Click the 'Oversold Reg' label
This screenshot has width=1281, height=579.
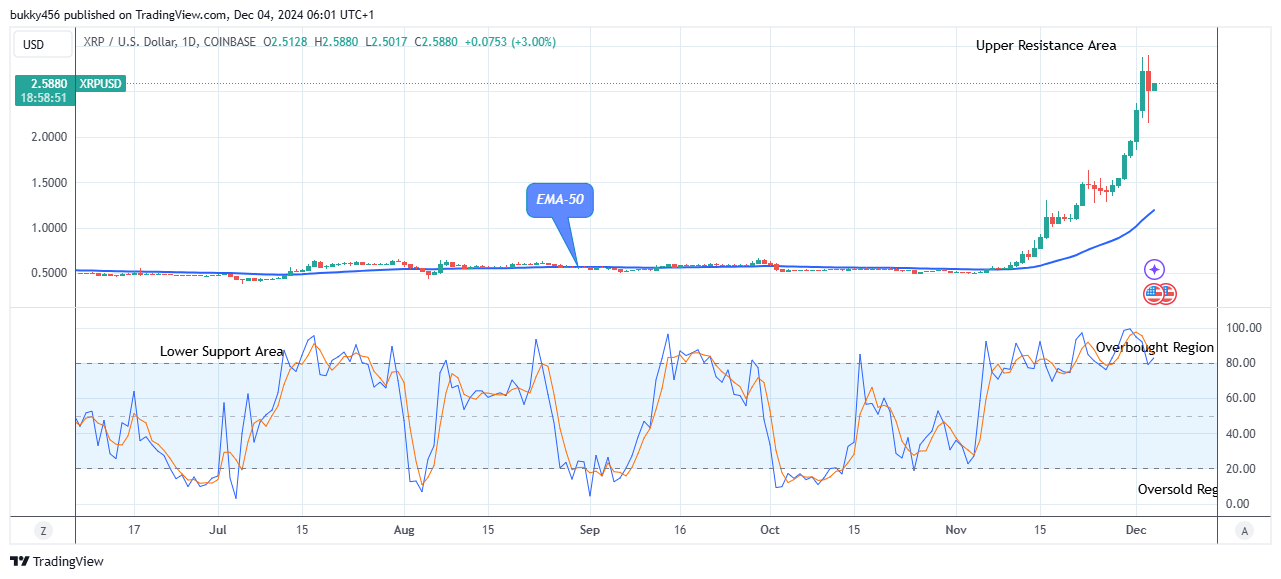1177,490
